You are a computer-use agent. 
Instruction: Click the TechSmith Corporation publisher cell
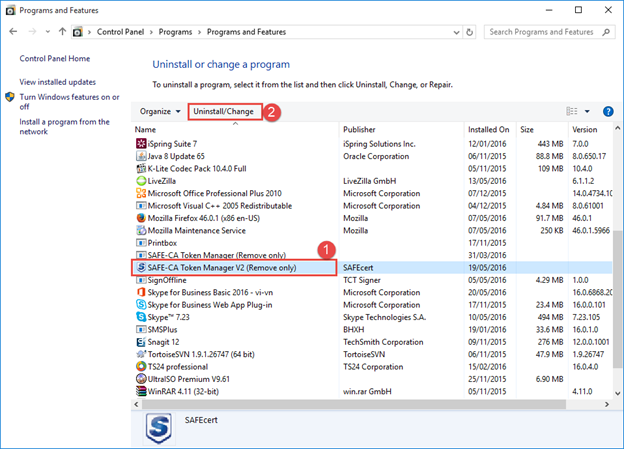click(x=383, y=342)
